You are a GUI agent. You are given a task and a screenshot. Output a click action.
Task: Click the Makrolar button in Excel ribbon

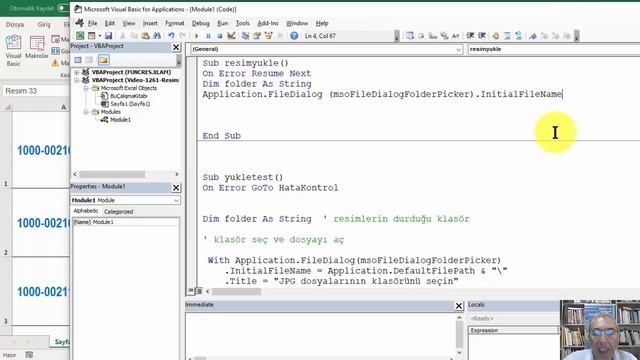coord(37,47)
